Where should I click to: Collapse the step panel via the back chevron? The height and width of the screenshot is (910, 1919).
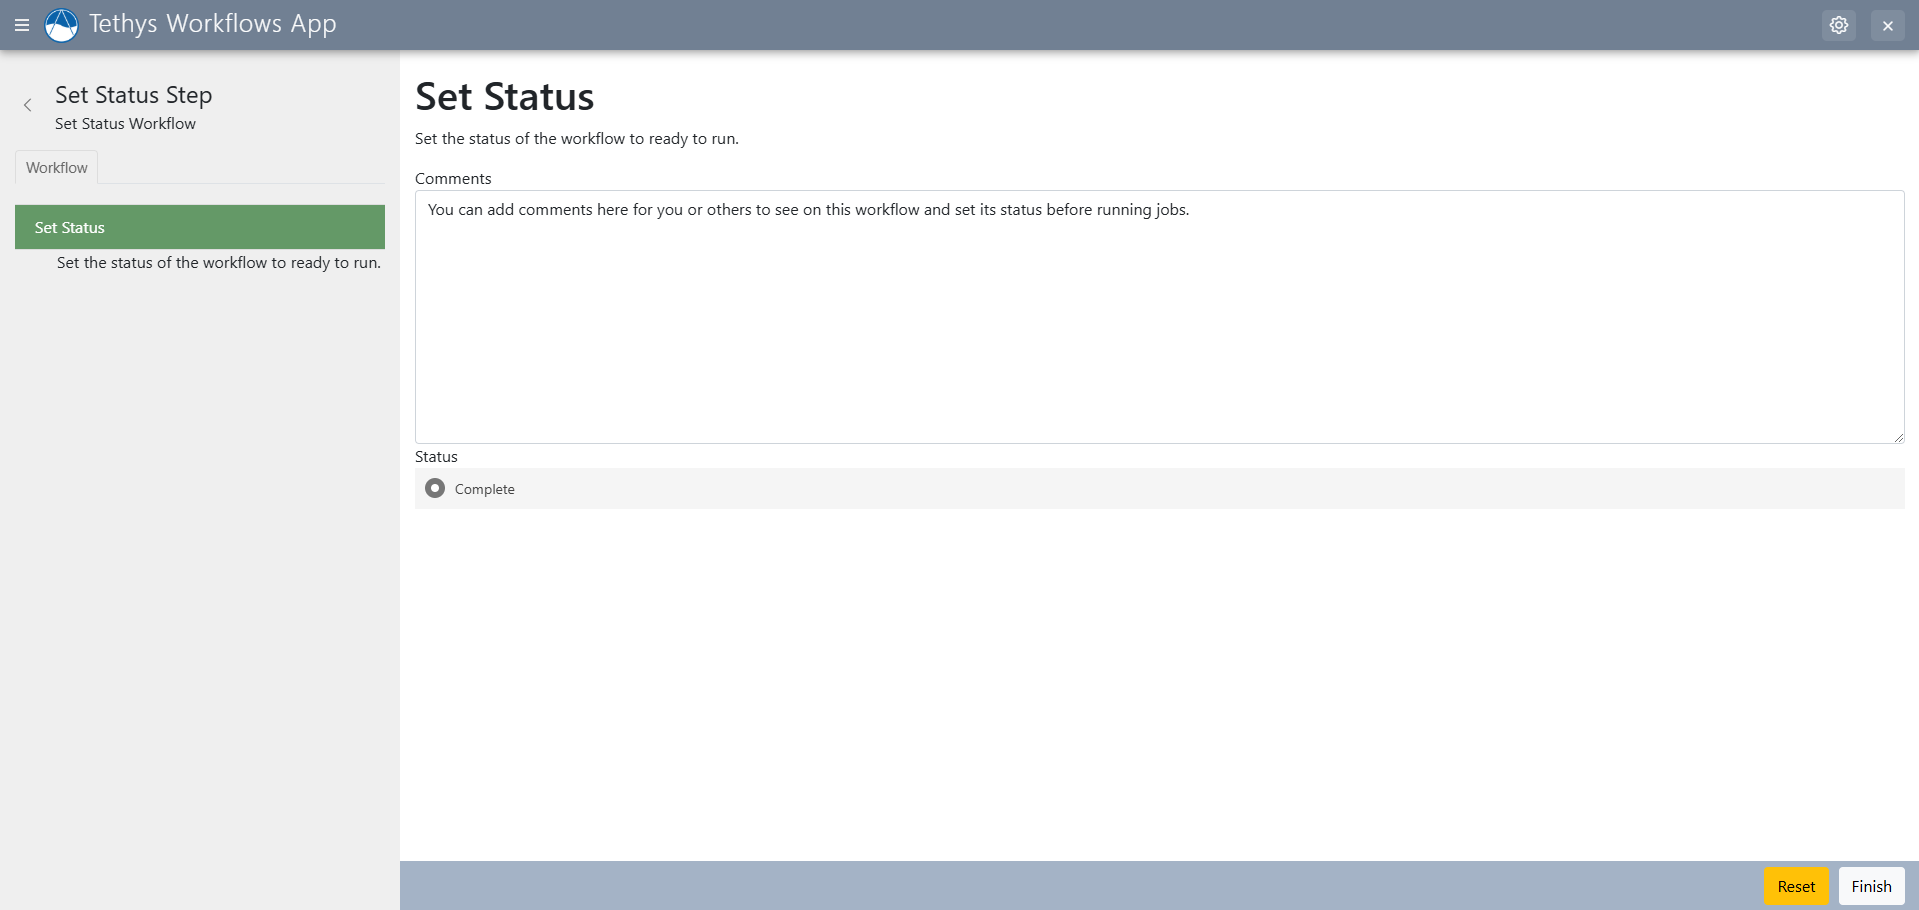click(x=27, y=104)
